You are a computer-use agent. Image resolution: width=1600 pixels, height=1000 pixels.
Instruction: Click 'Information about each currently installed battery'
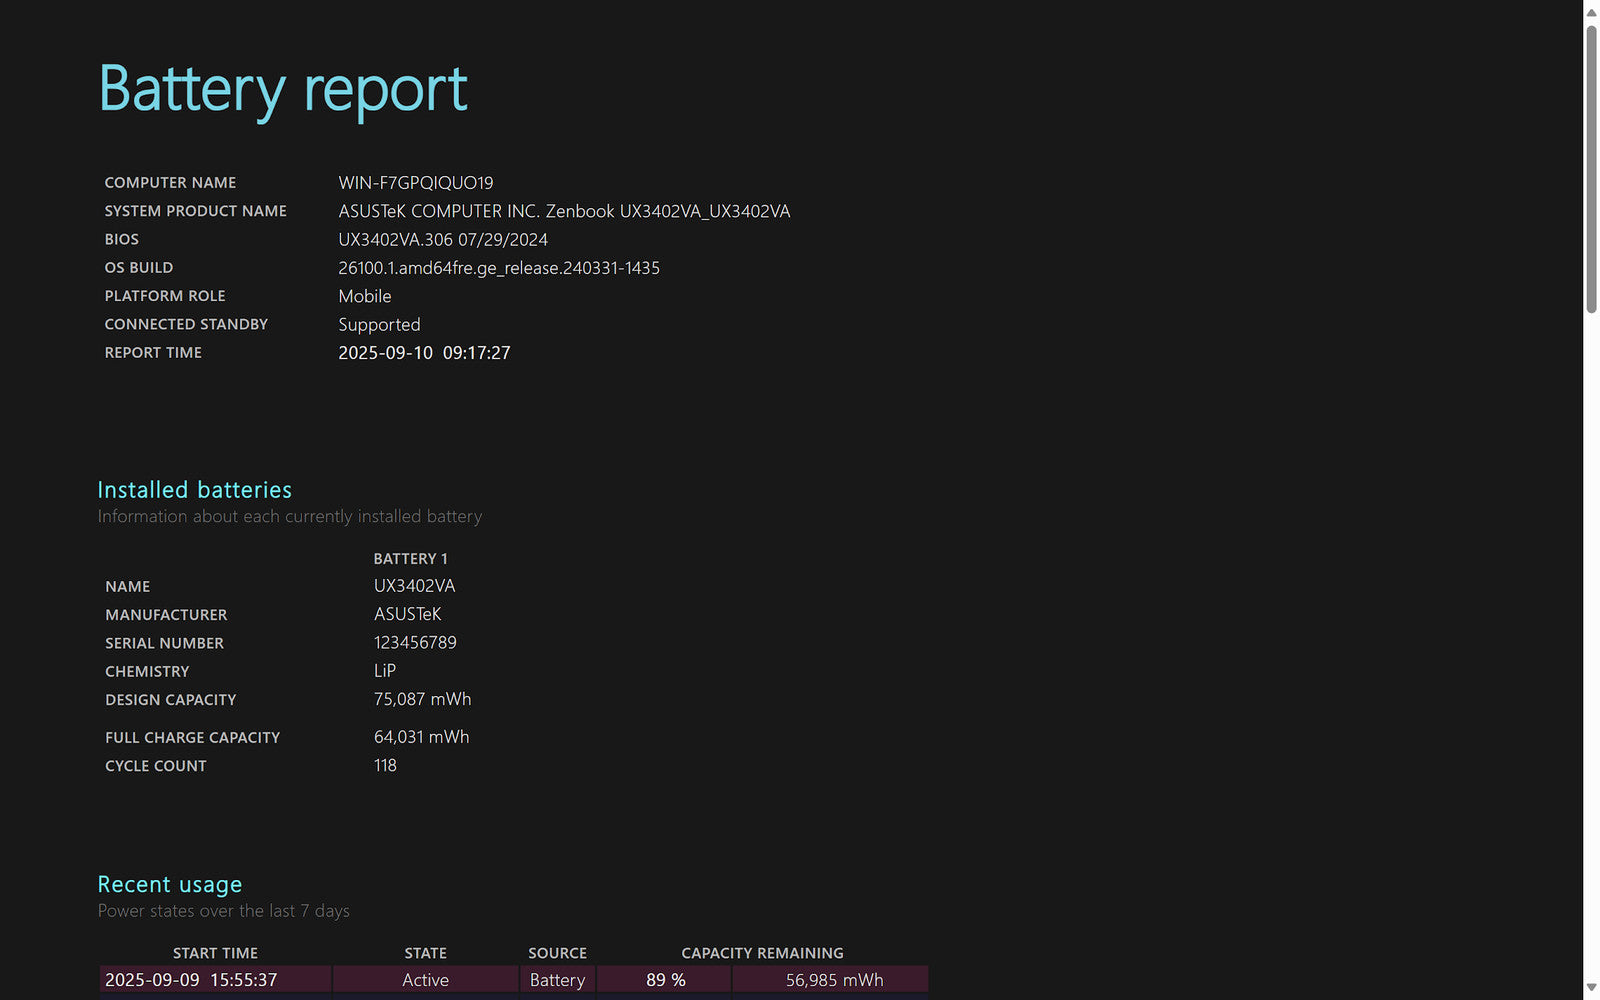pyautogui.click(x=290, y=517)
